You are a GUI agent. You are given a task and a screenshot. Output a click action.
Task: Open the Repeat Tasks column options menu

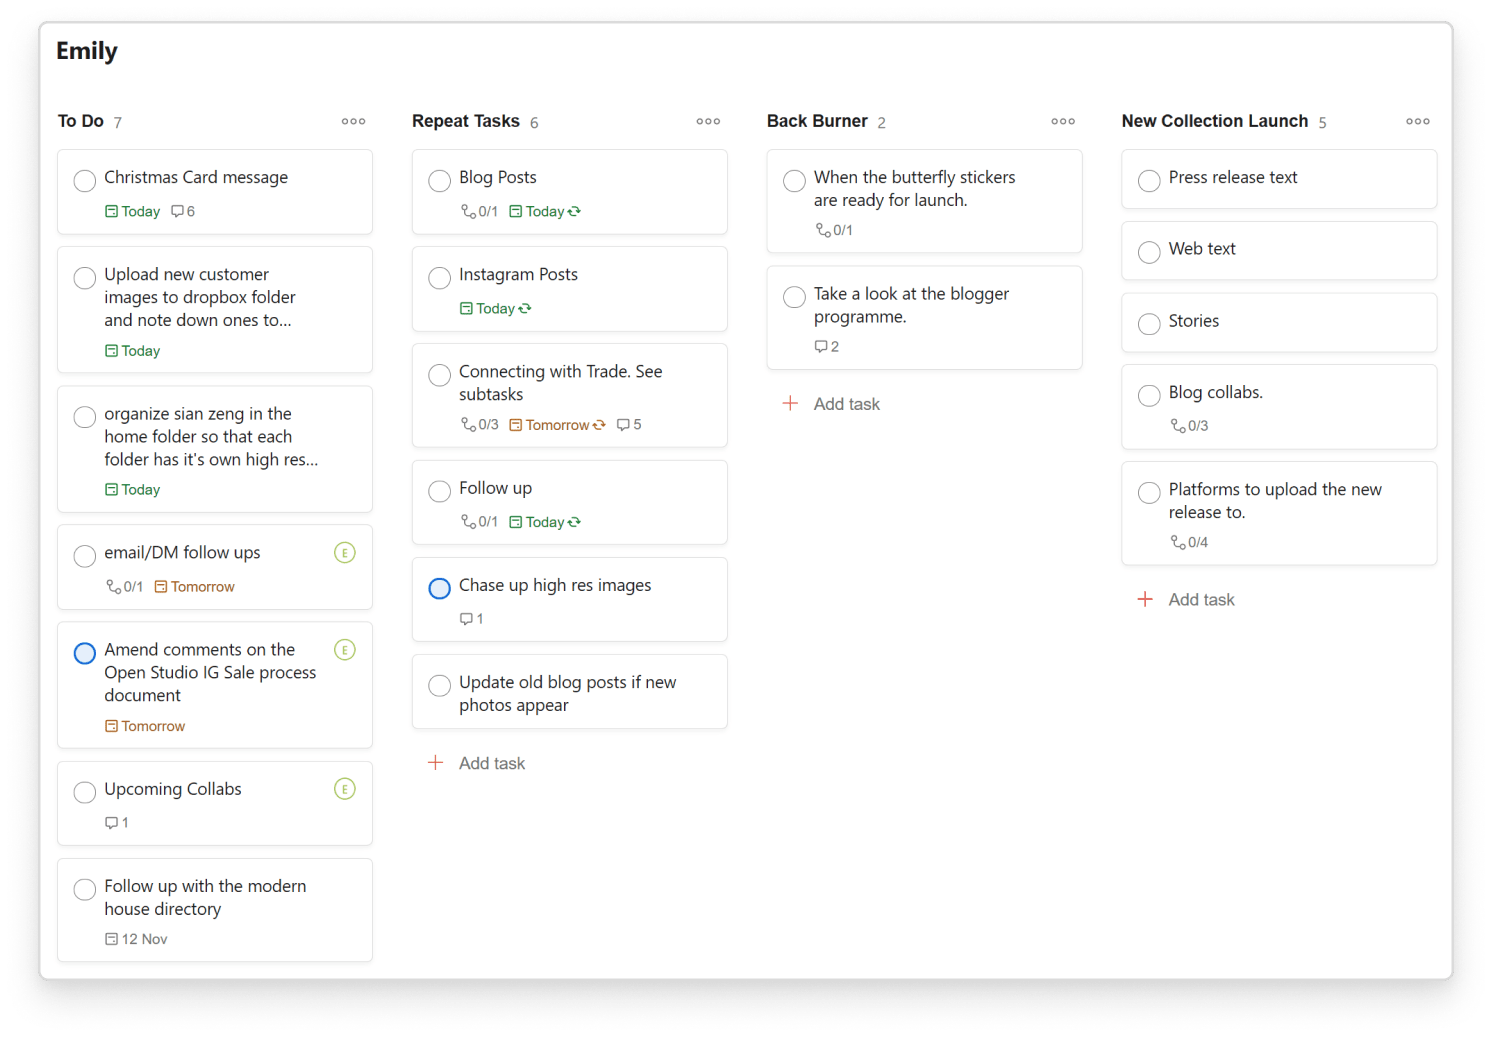[x=708, y=121]
